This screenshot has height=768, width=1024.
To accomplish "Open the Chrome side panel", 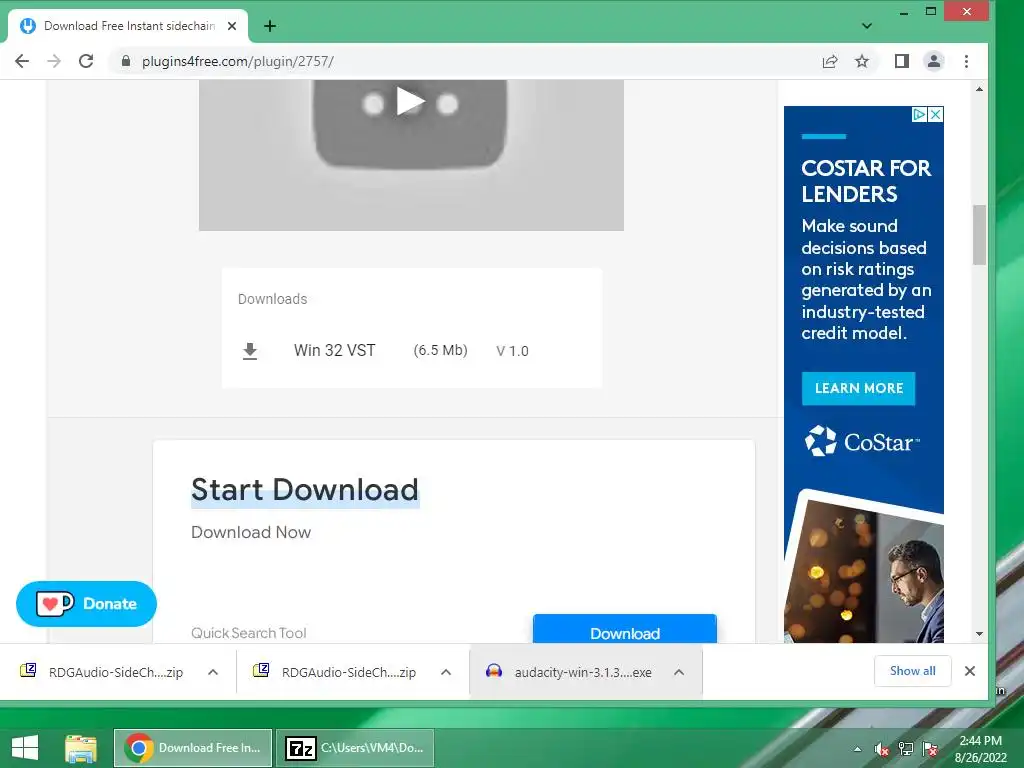I will click(x=902, y=61).
